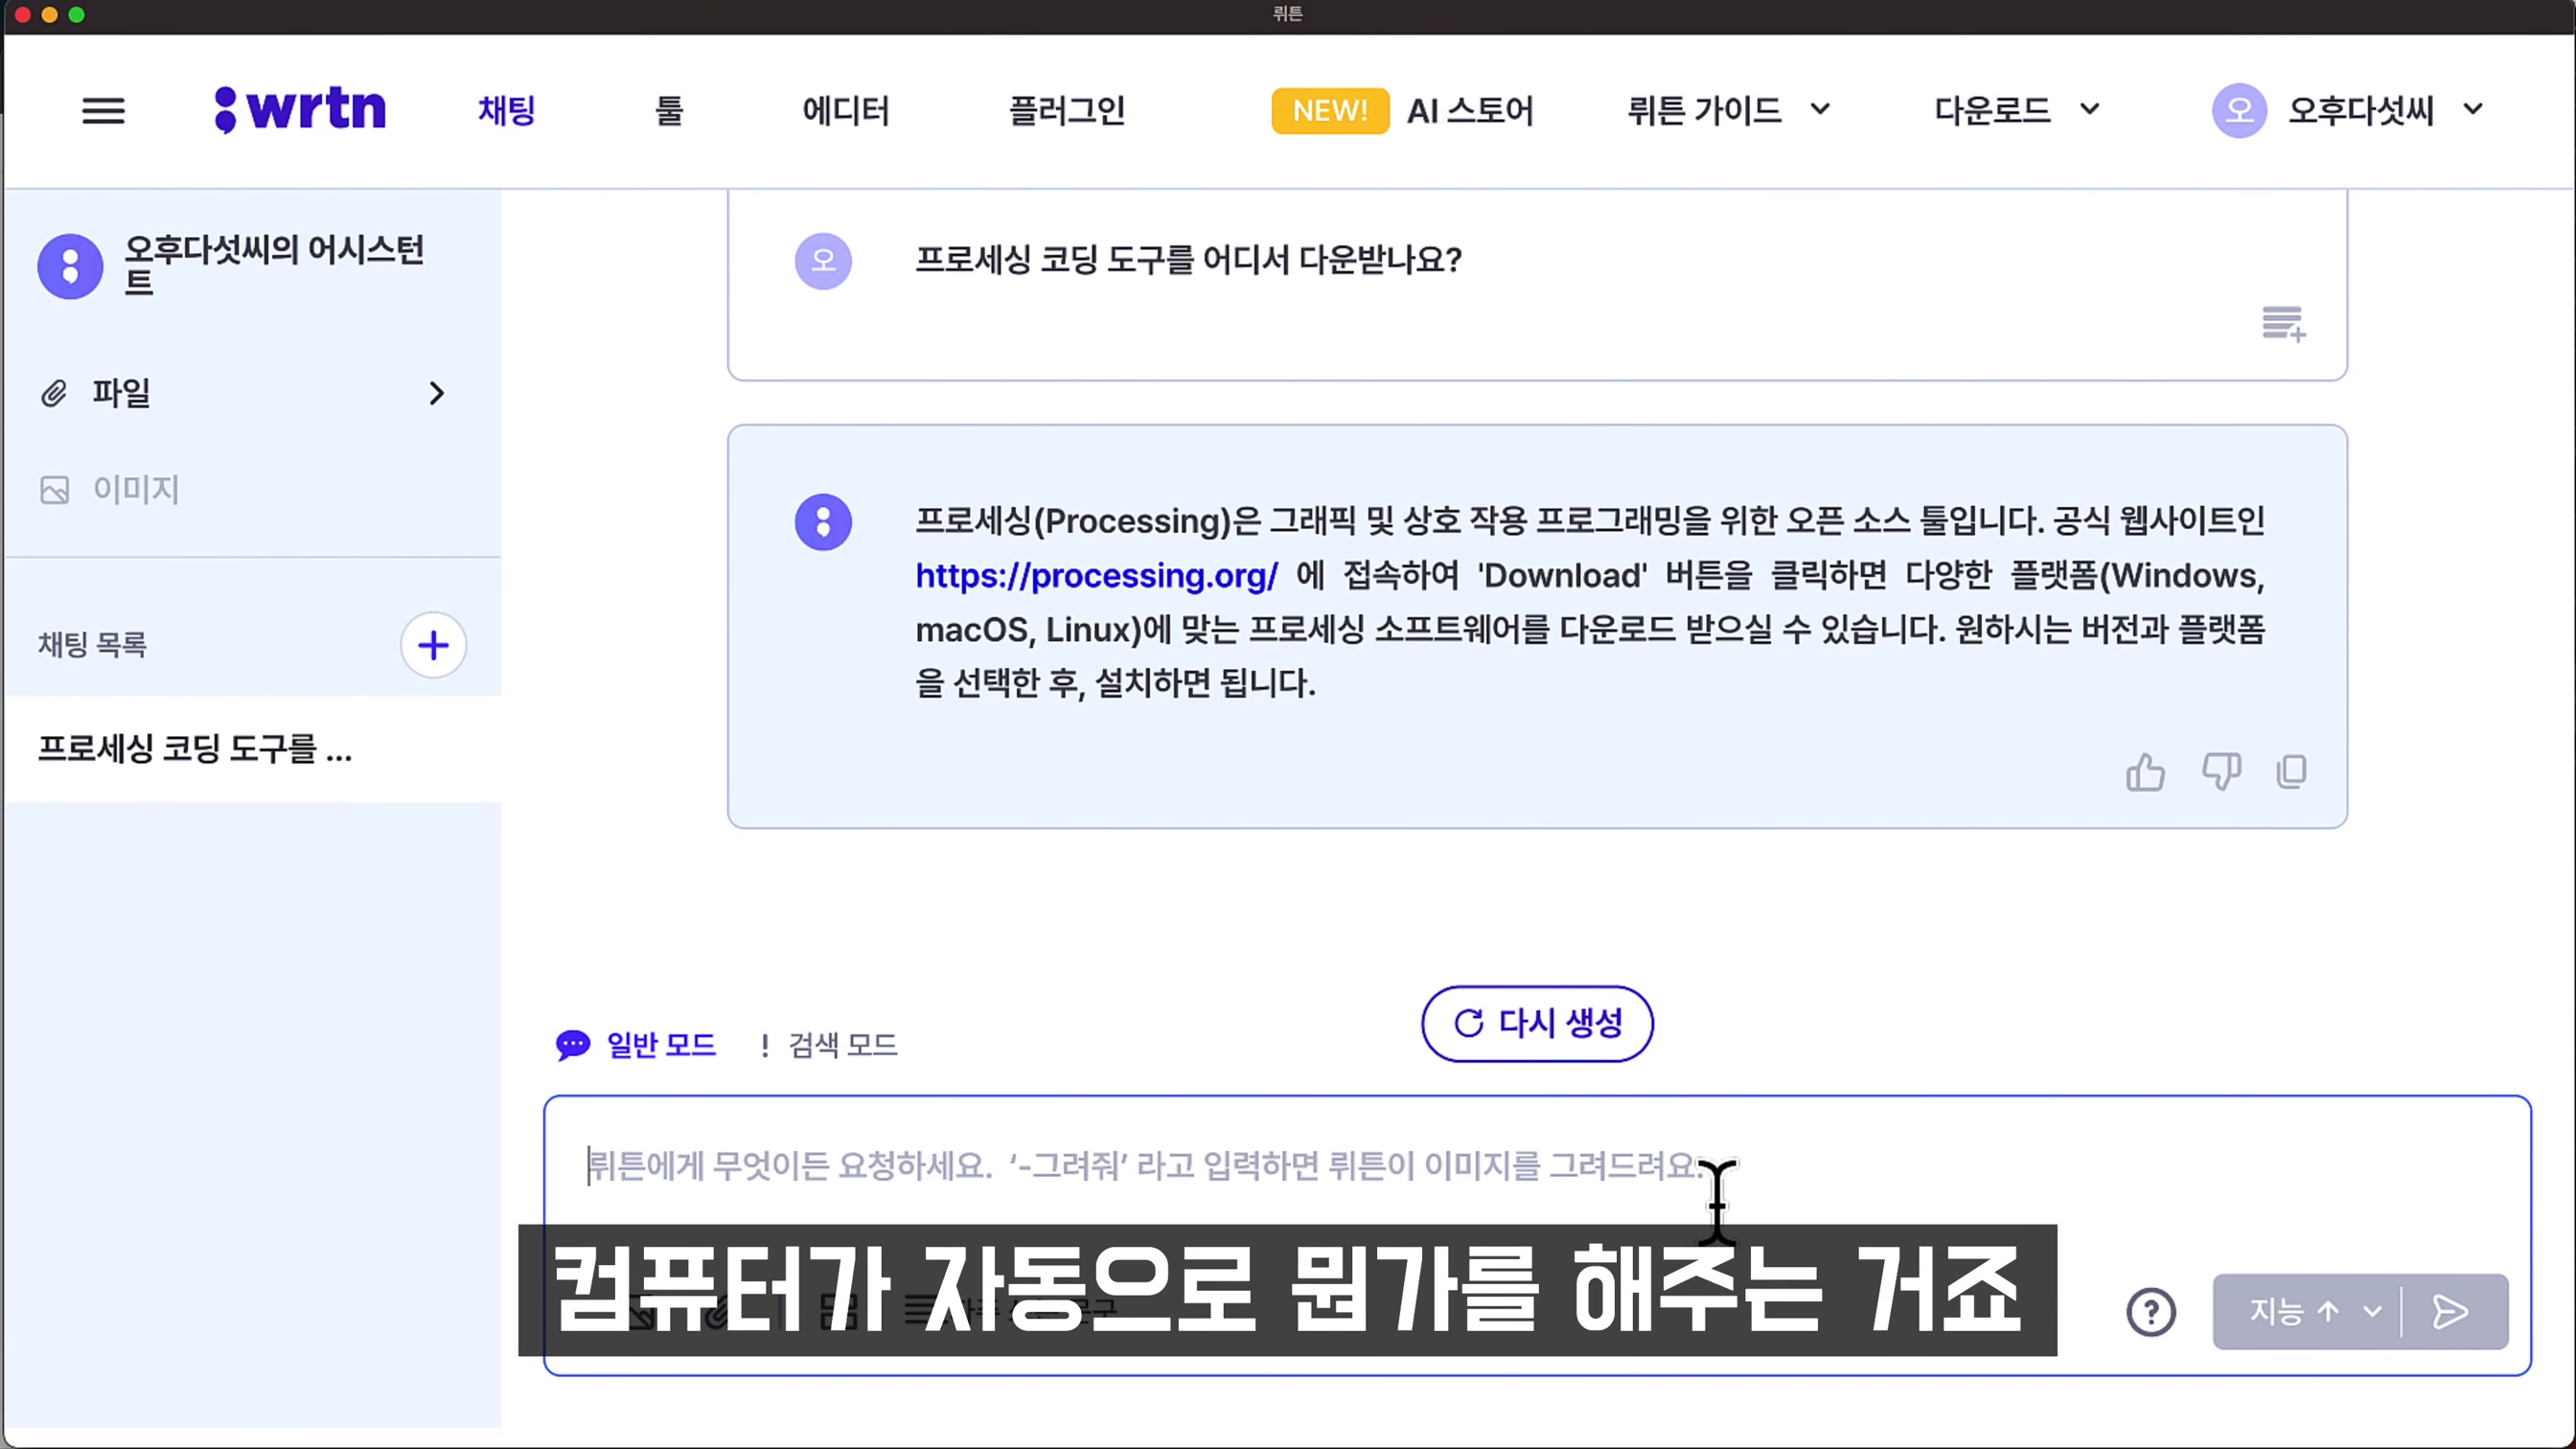Open the 지능 model selector dropdown
The width and height of the screenshot is (2576, 1449).
click(2307, 1311)
